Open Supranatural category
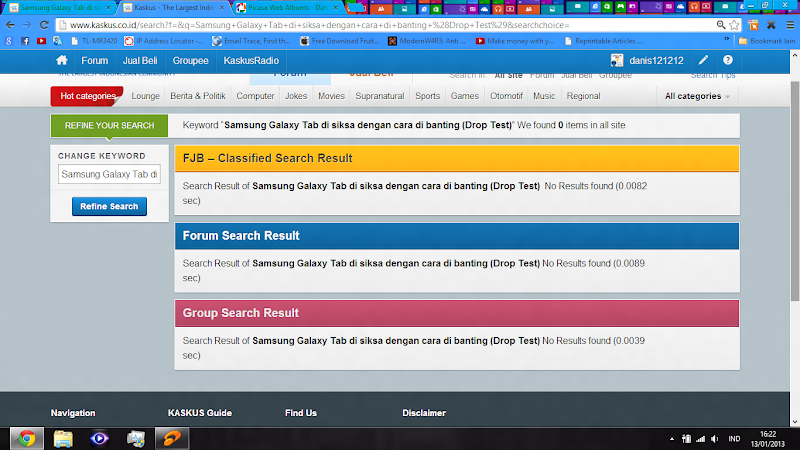 [x=380, y=96]
